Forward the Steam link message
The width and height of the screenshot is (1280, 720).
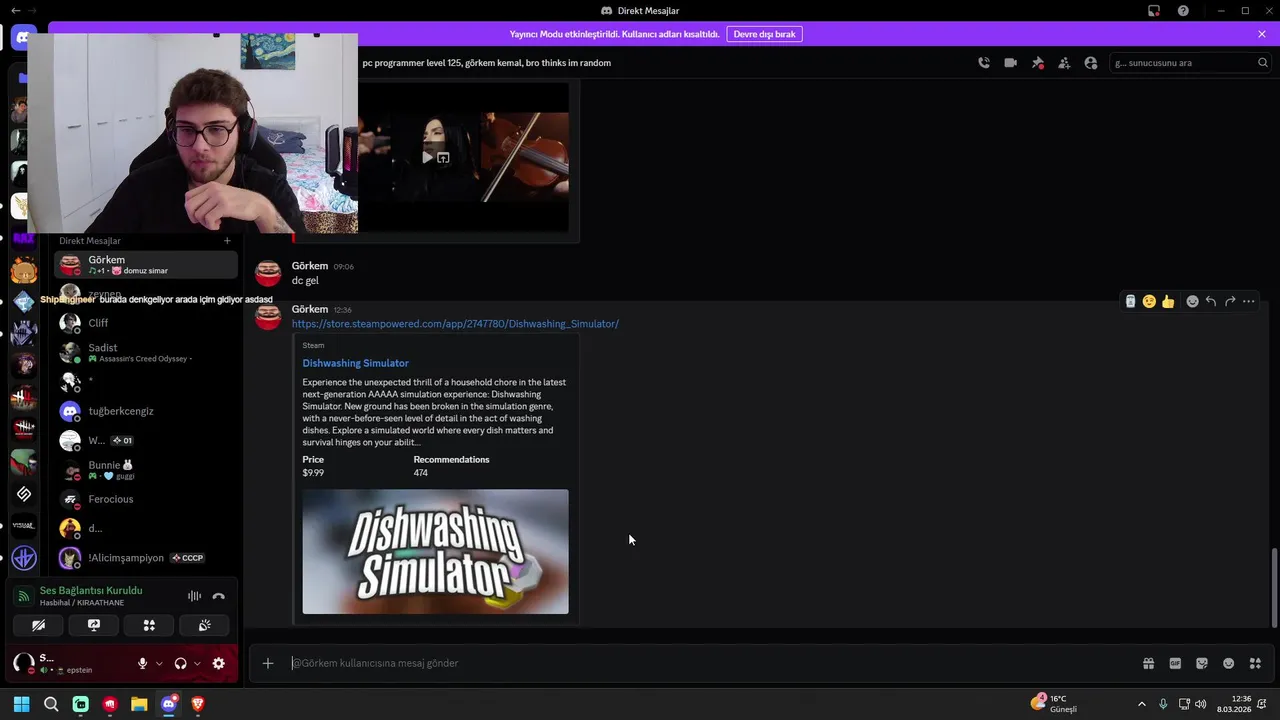[x=1230, y=301]
